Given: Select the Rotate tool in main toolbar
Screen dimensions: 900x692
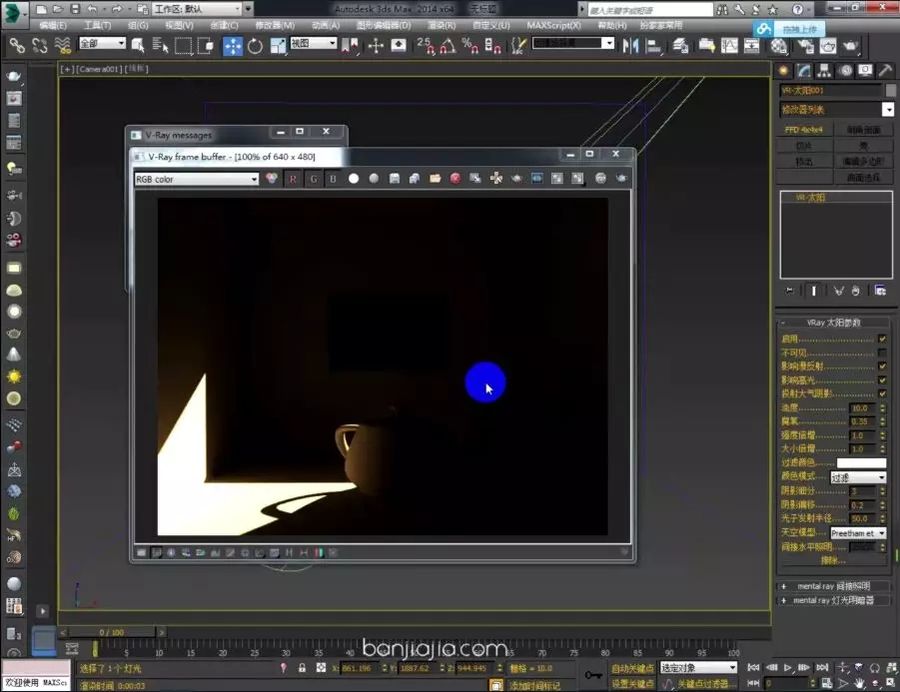Looking at the screenshot, I should 255,46.
